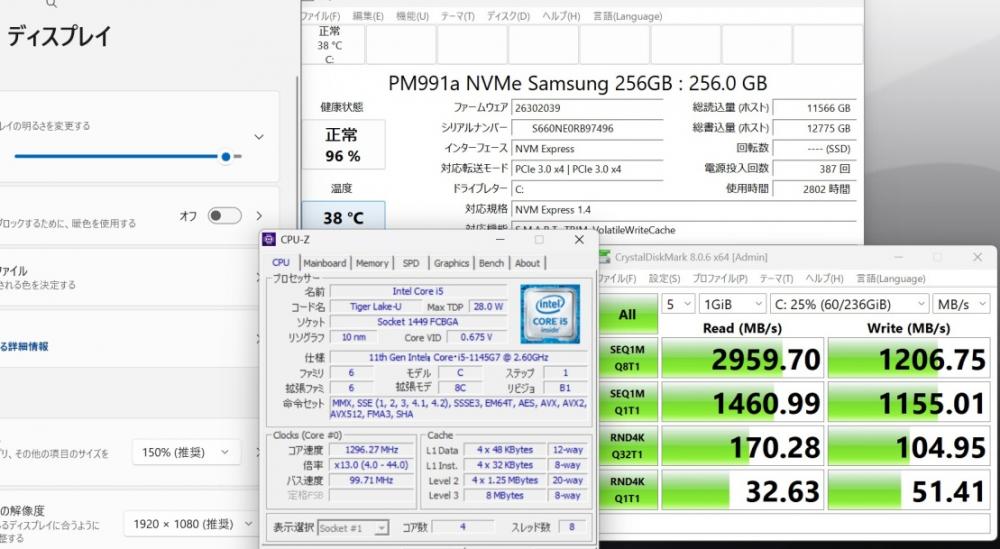Run the RND4K Q32T1 test button
This screenshot has height=549, width=1000.
point(628,446)
